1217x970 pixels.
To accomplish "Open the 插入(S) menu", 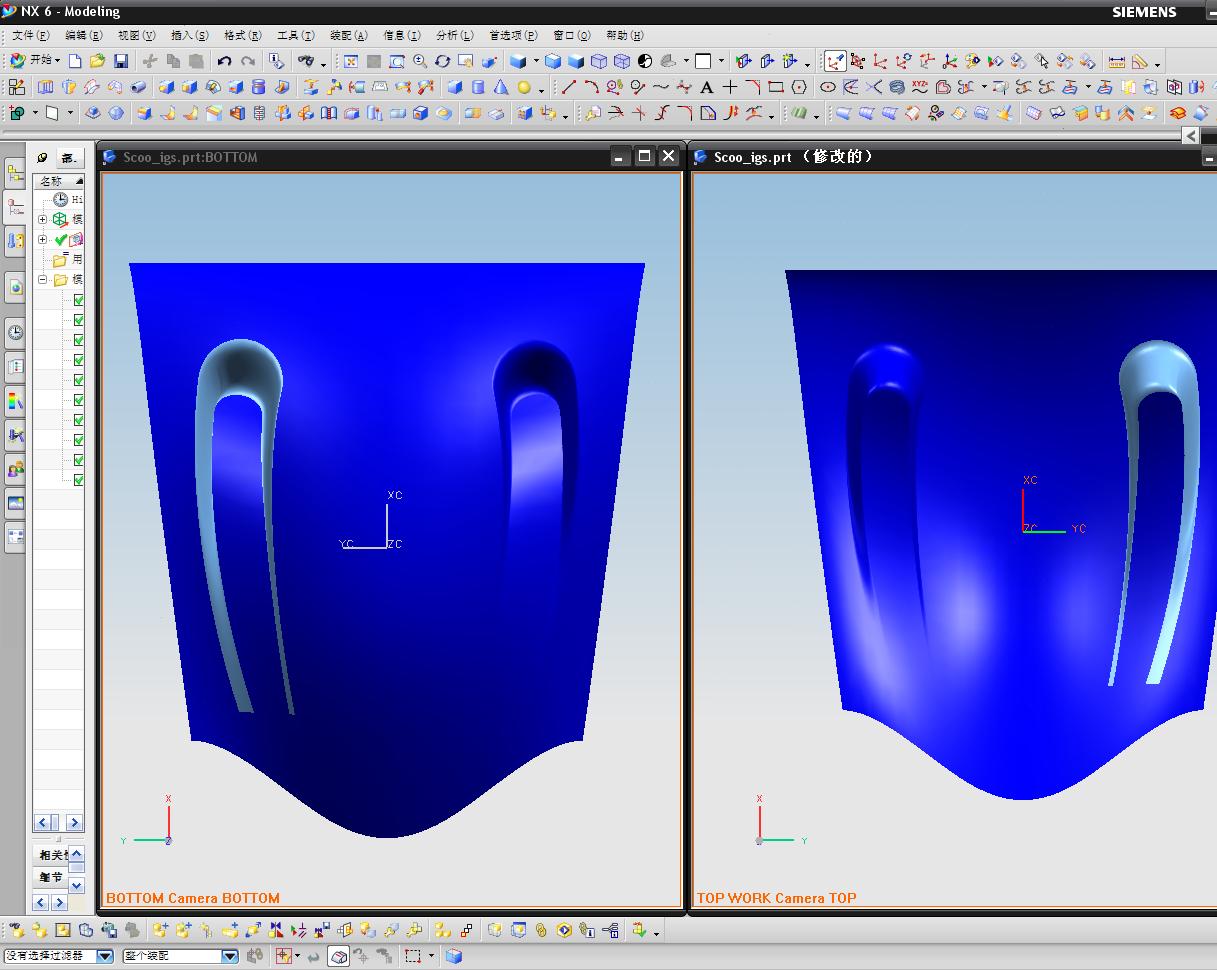I will pos(189,35).
